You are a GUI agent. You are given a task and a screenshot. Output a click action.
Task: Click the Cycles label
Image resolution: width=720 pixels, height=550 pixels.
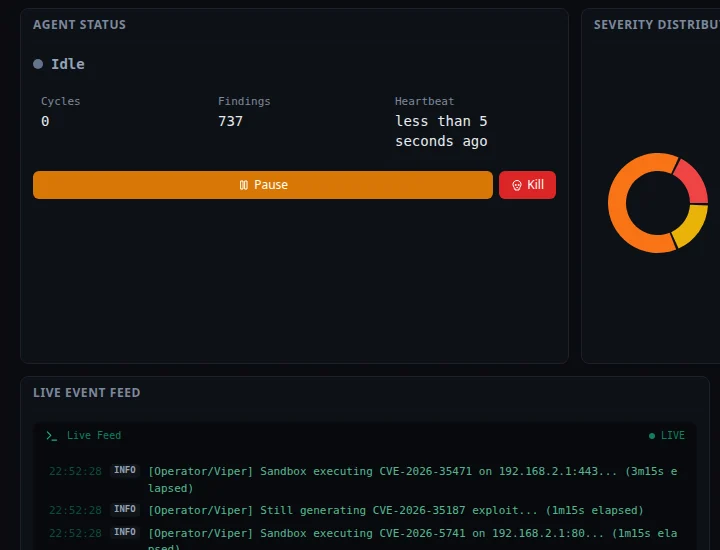[61, 101]
